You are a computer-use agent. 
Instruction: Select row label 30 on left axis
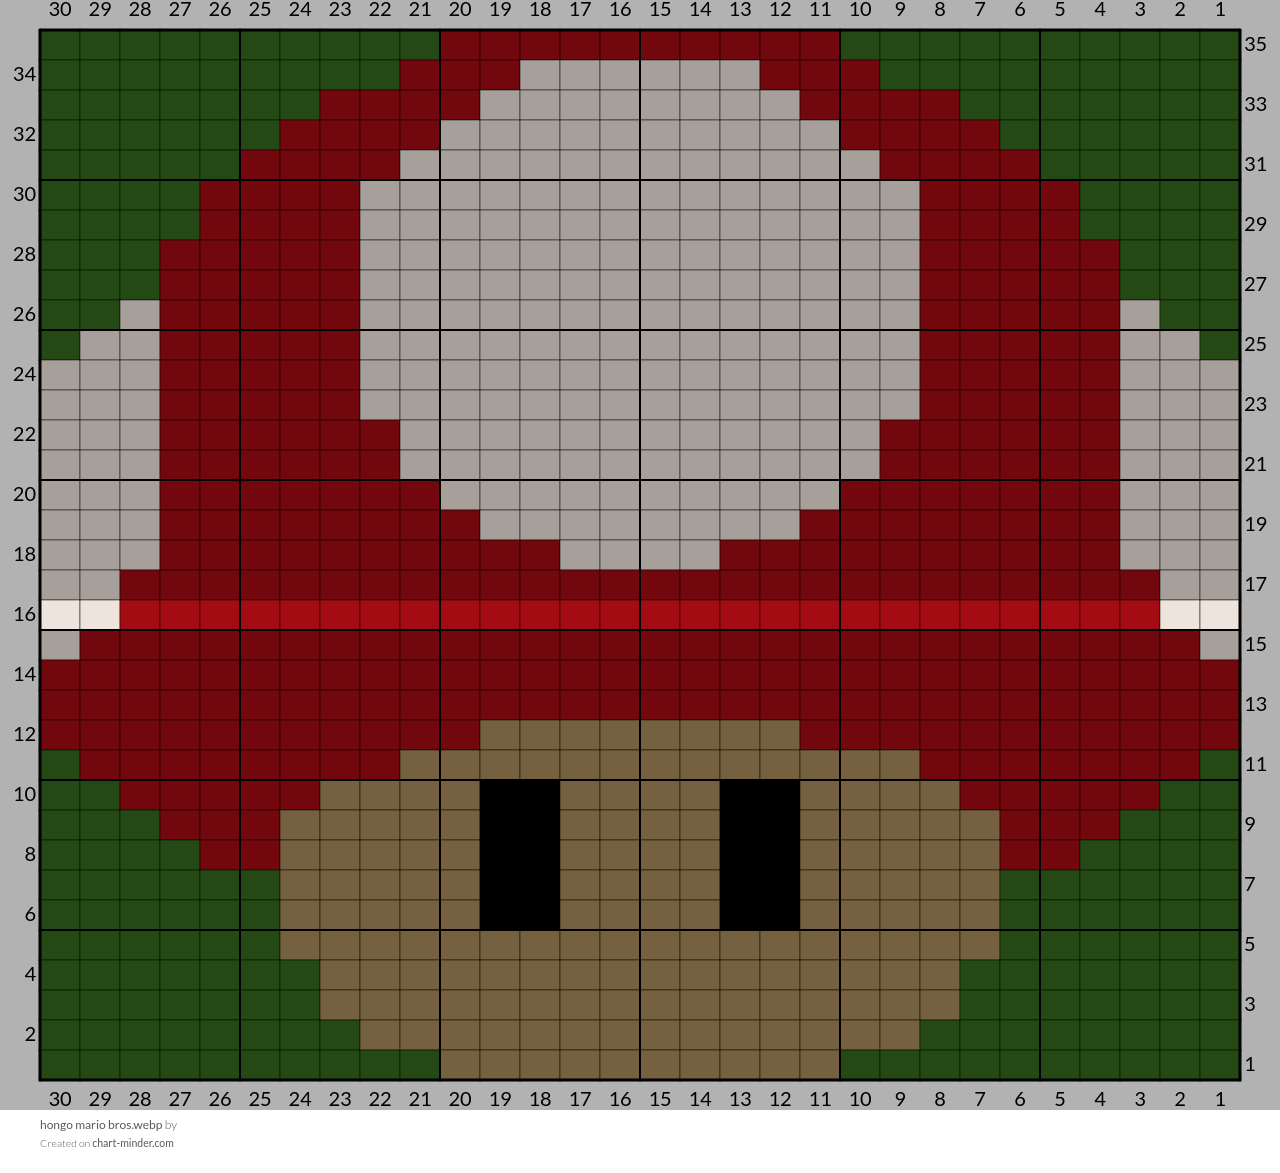pos(25,194)
